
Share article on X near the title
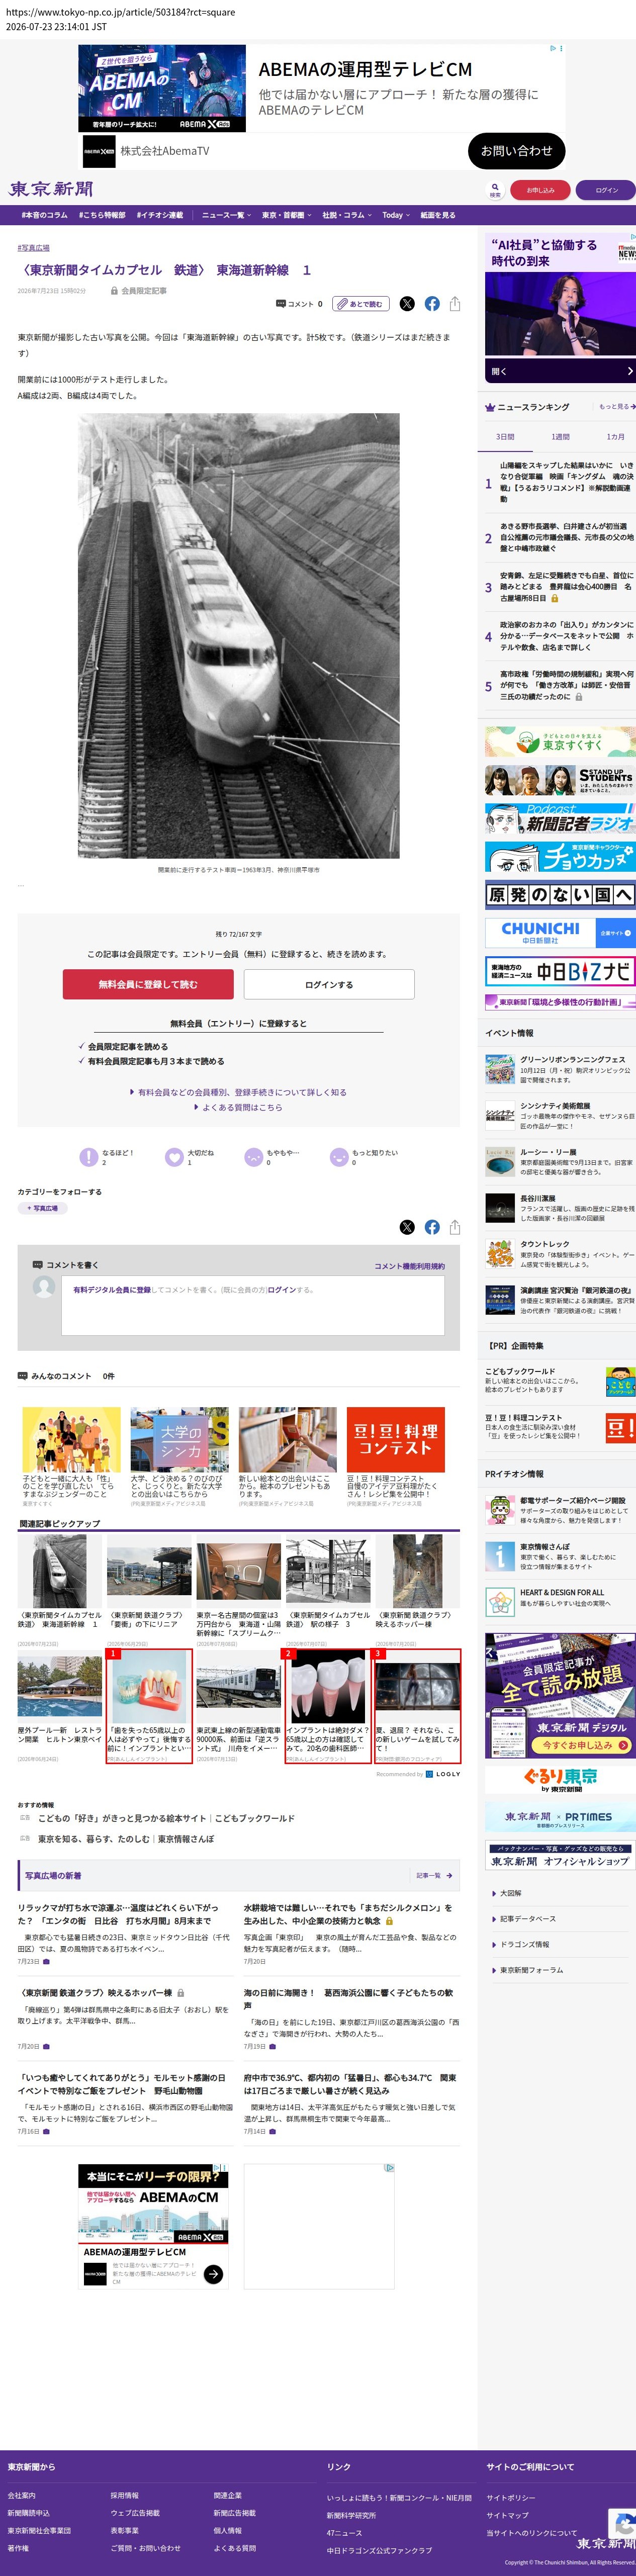[407, 304]
